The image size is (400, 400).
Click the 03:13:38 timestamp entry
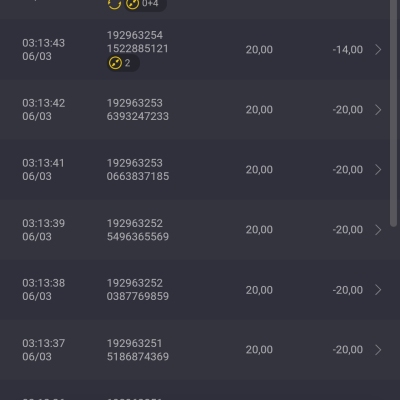[x=44, y=290]
